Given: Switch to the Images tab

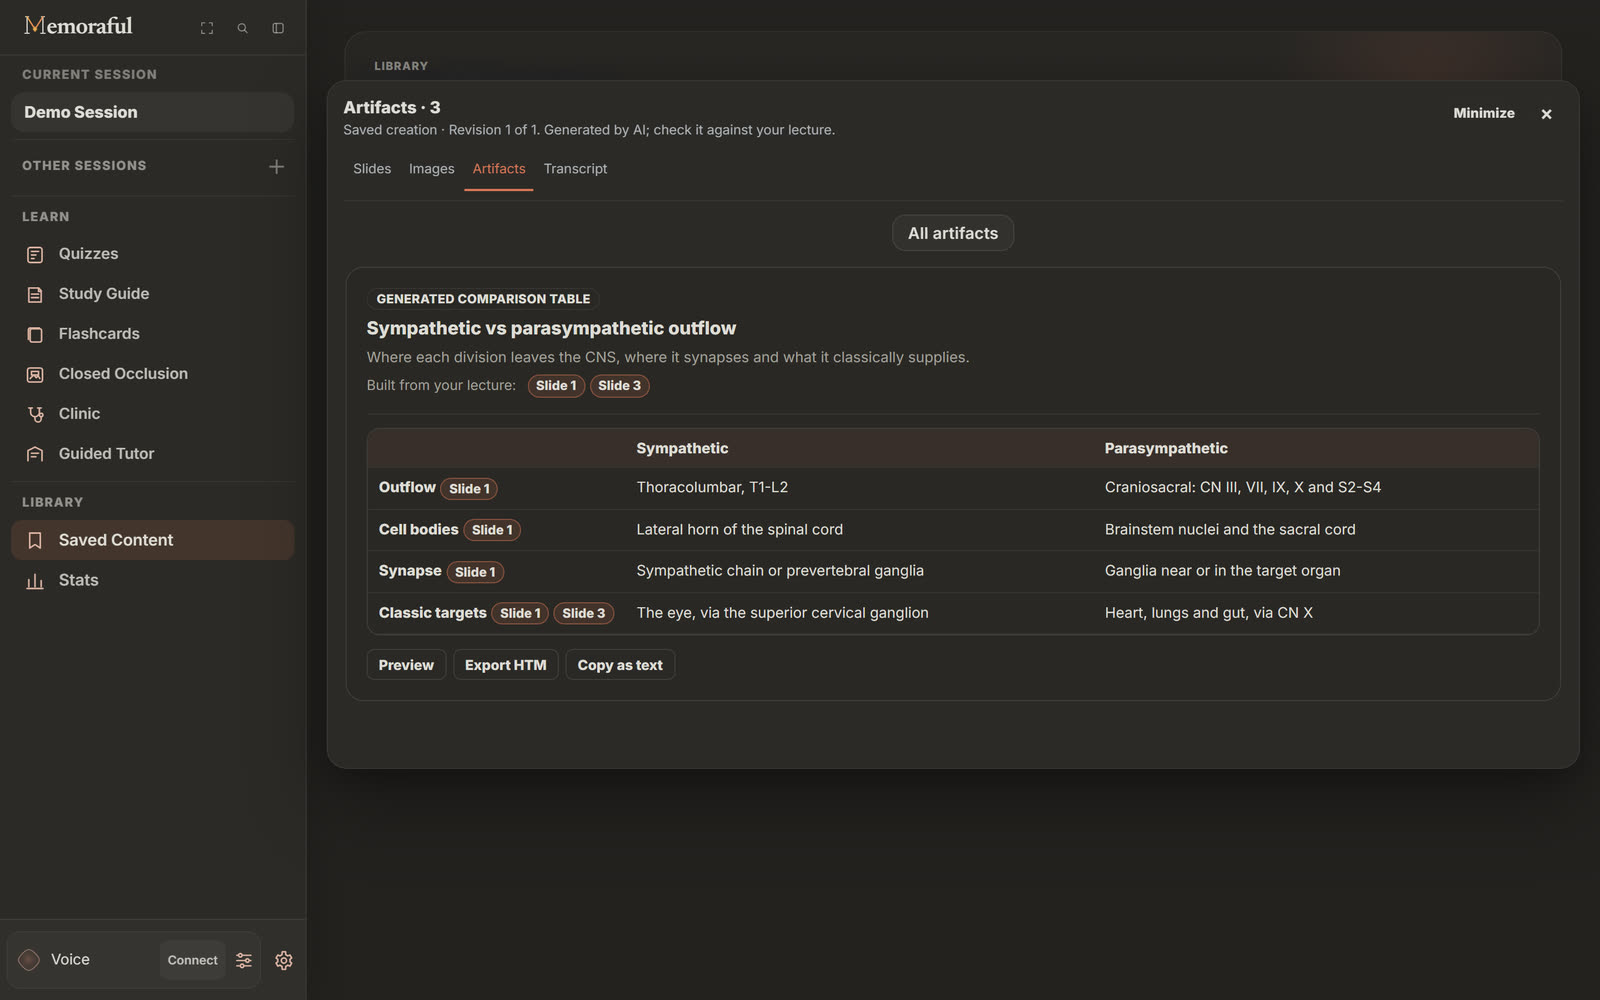Looking at the screenshot, I should coord(432,169).
